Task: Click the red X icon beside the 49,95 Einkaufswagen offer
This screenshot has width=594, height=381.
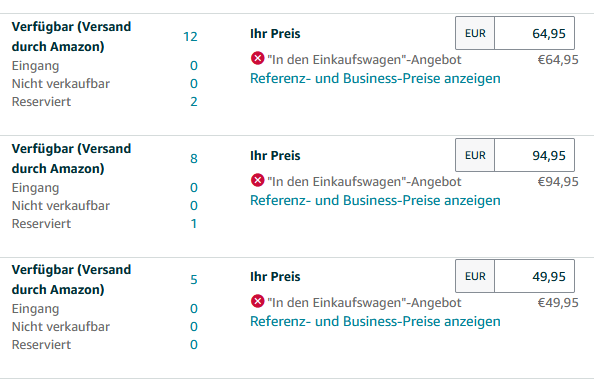Action: pos(258,301)
